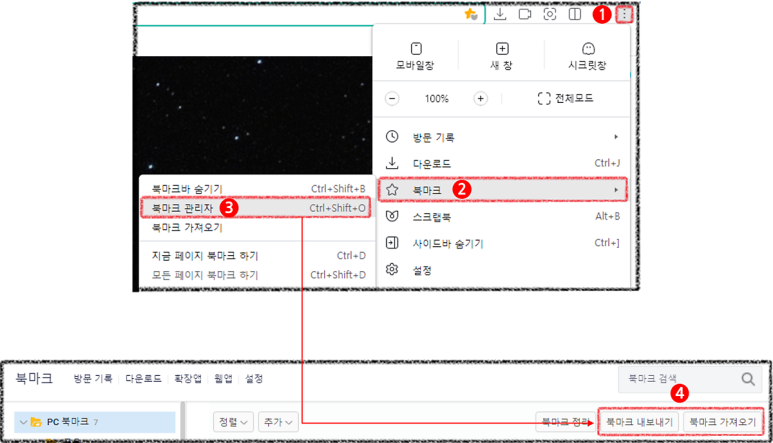Select 스크랩북 menu entry
This screenshot has height=443, width=773.
click(x=502, y=216)
